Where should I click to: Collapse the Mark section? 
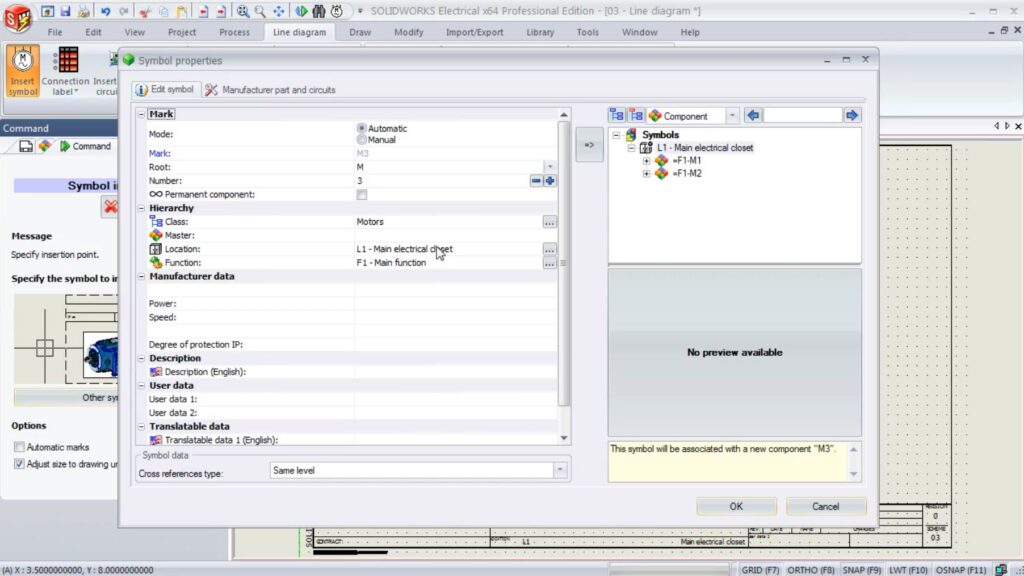(x=141, y=114)
